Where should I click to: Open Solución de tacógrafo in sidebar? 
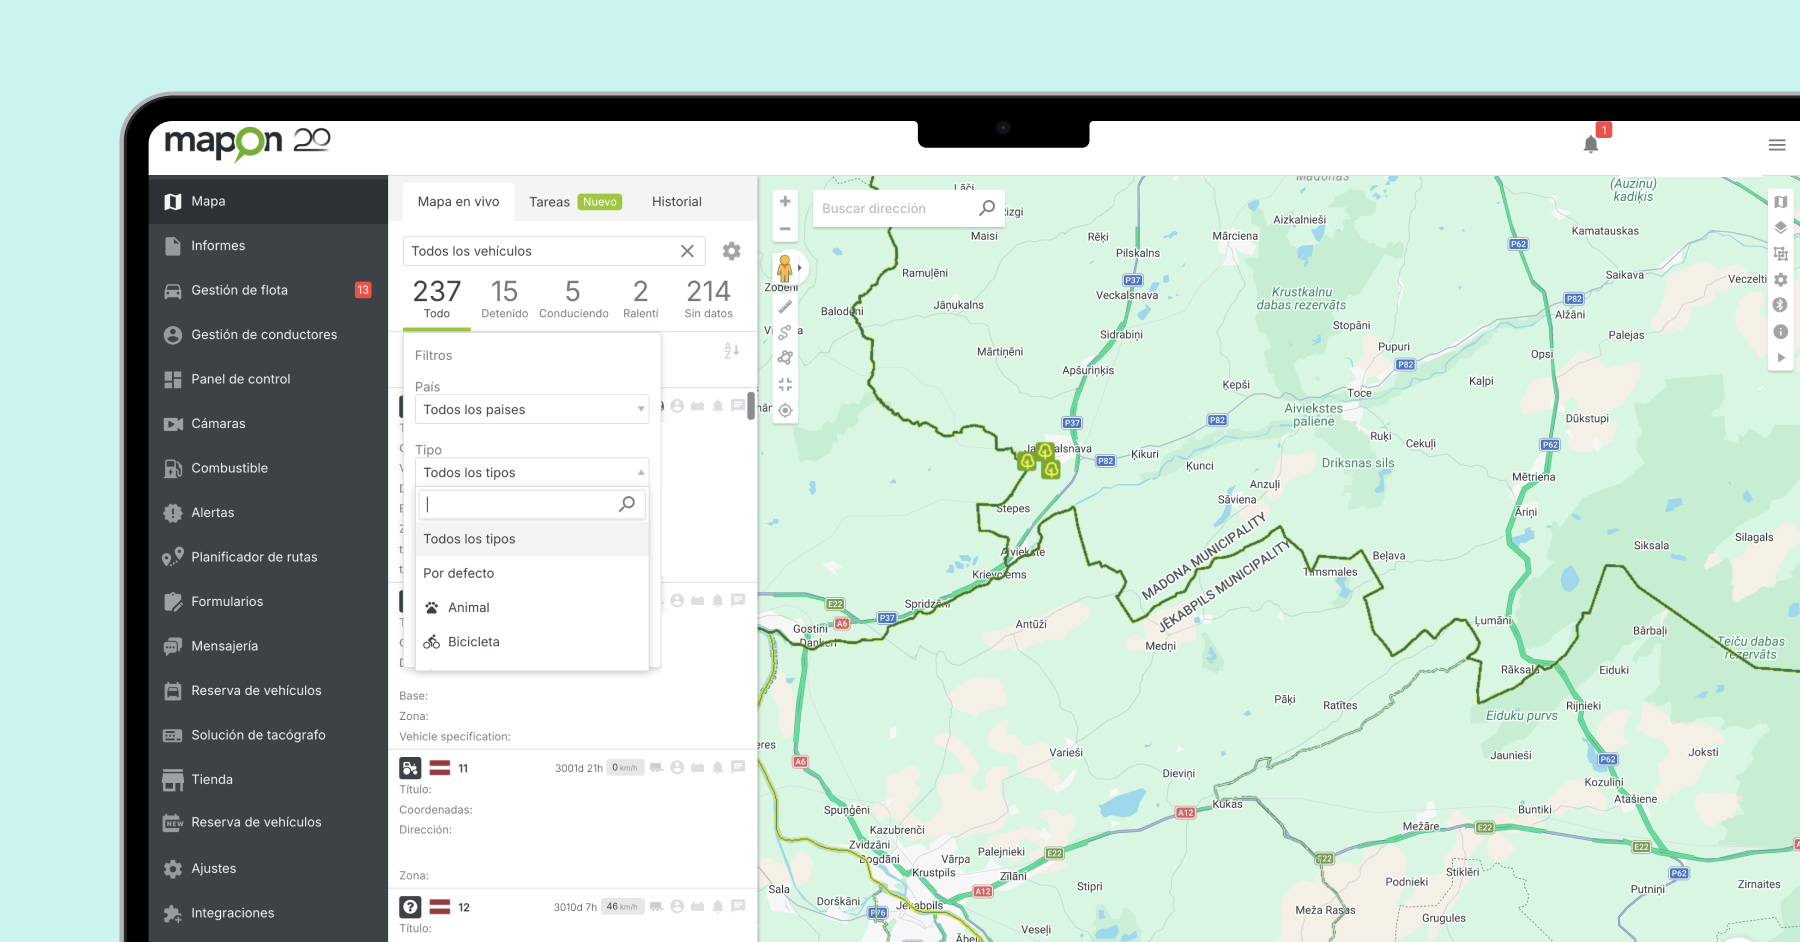point(268,735)
